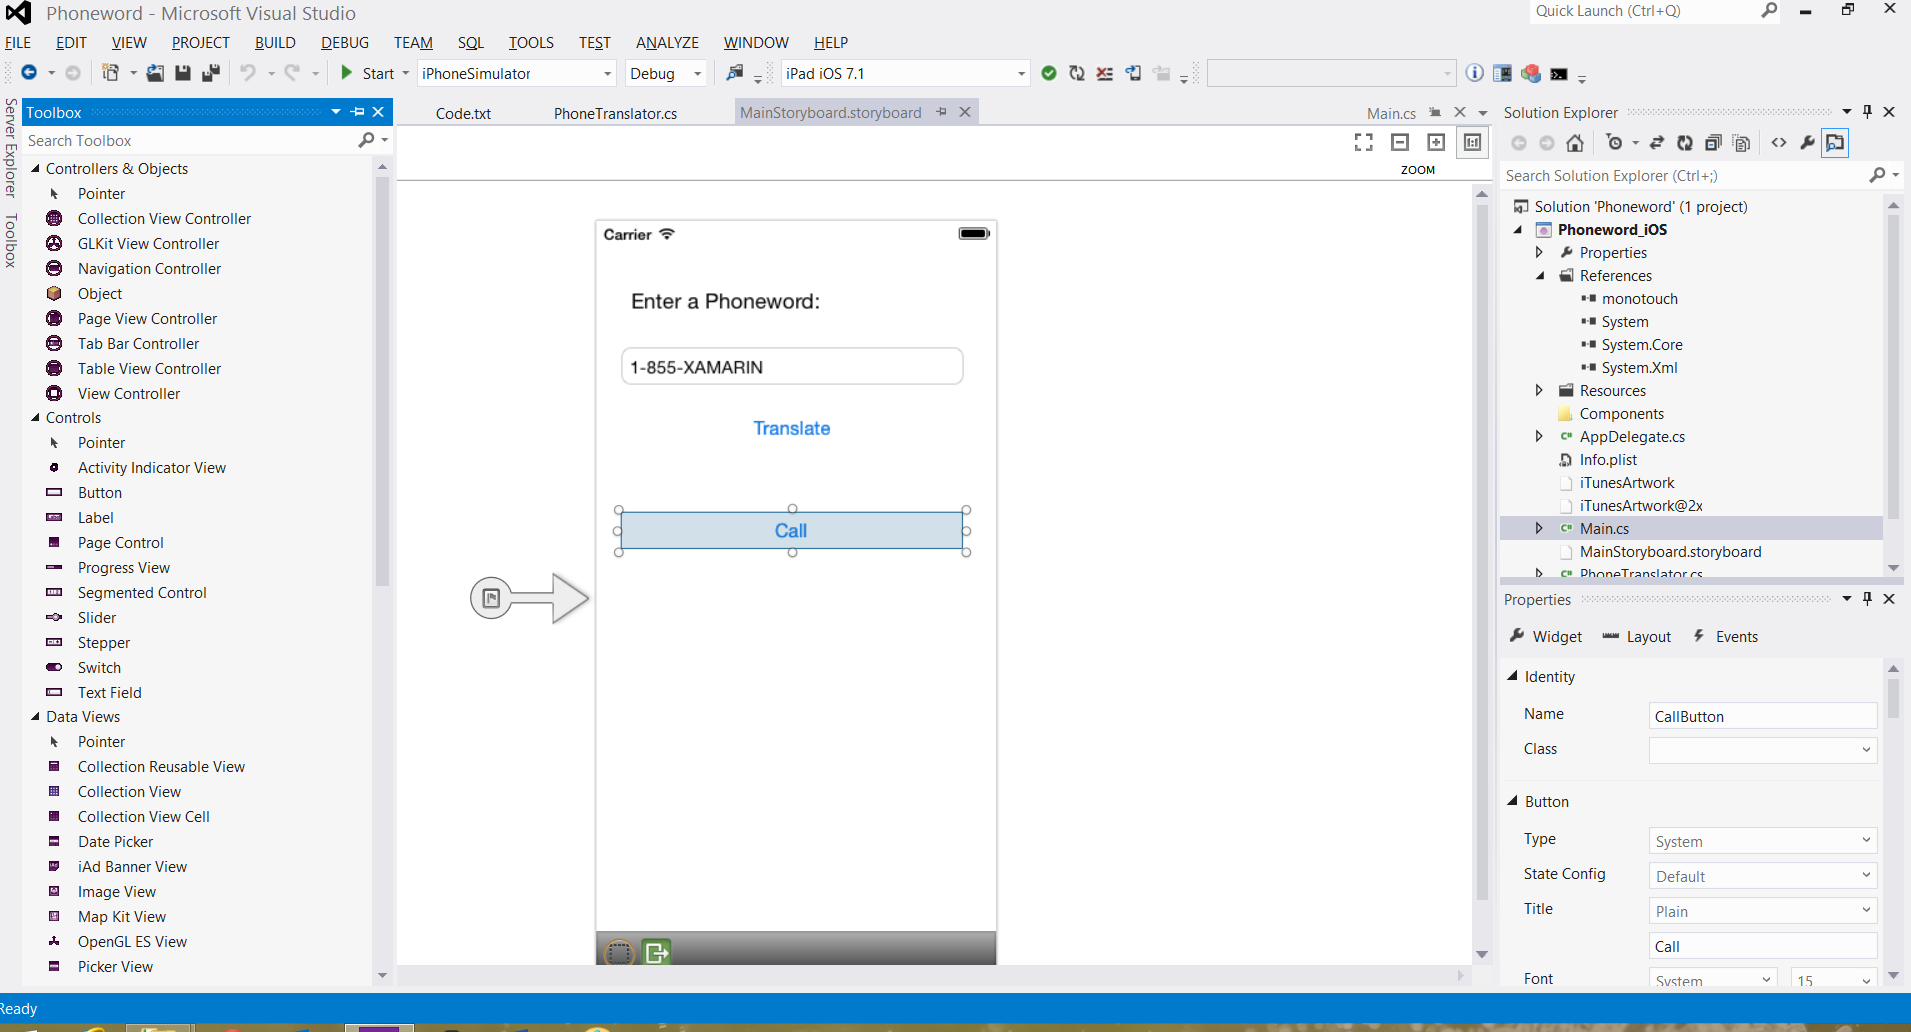
Task: Switch to the PhoneTranslator.cs tab
Action: [615, 113]
